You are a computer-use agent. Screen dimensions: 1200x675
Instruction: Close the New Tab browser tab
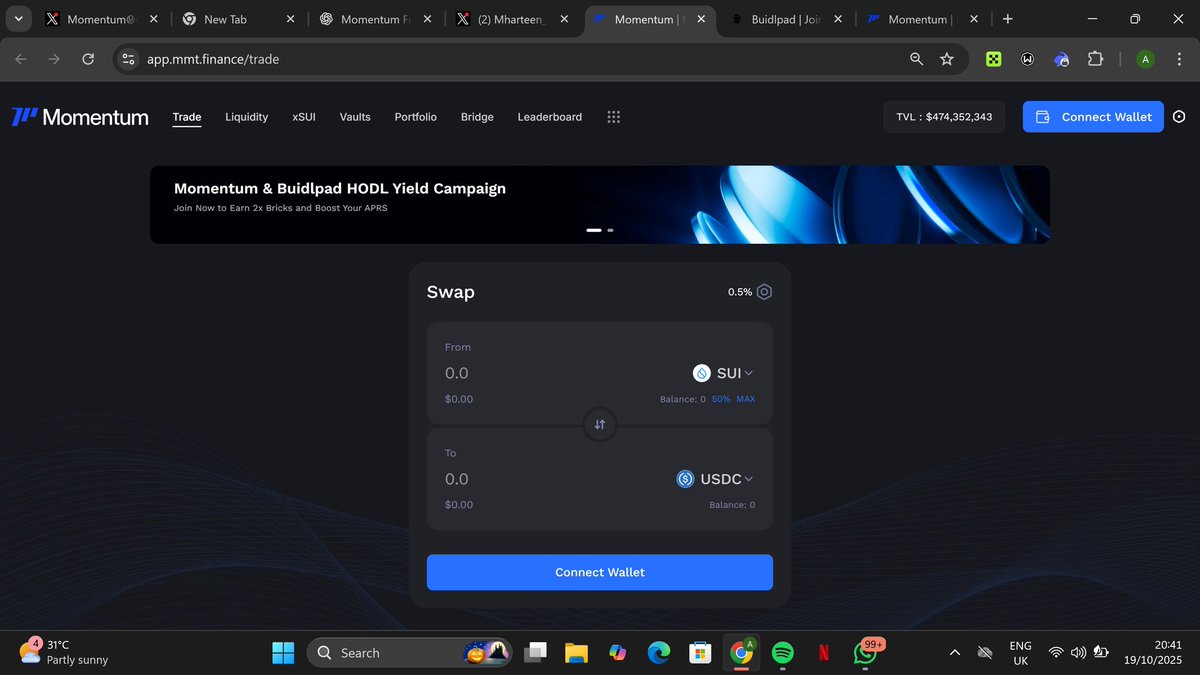pyautogui.click(x=290, y=19)
